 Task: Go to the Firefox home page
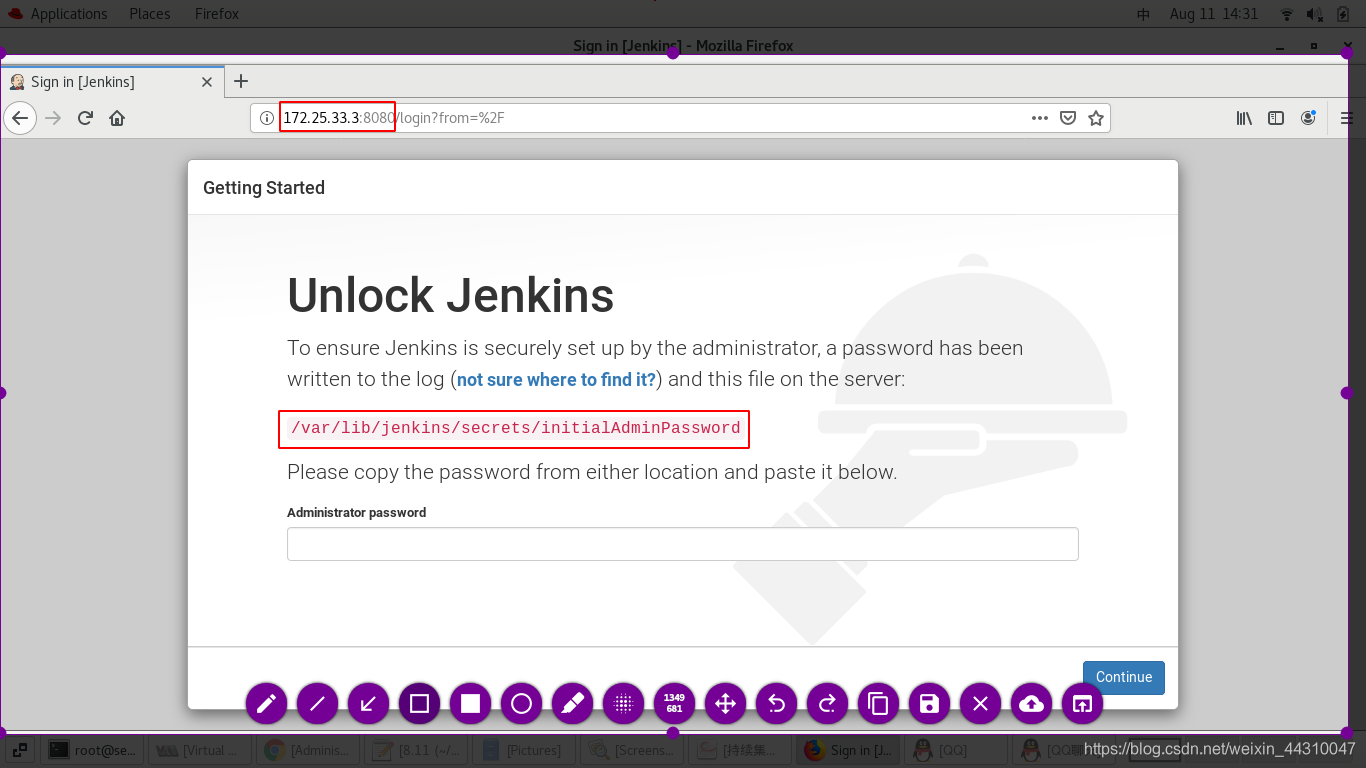[117, 118]
